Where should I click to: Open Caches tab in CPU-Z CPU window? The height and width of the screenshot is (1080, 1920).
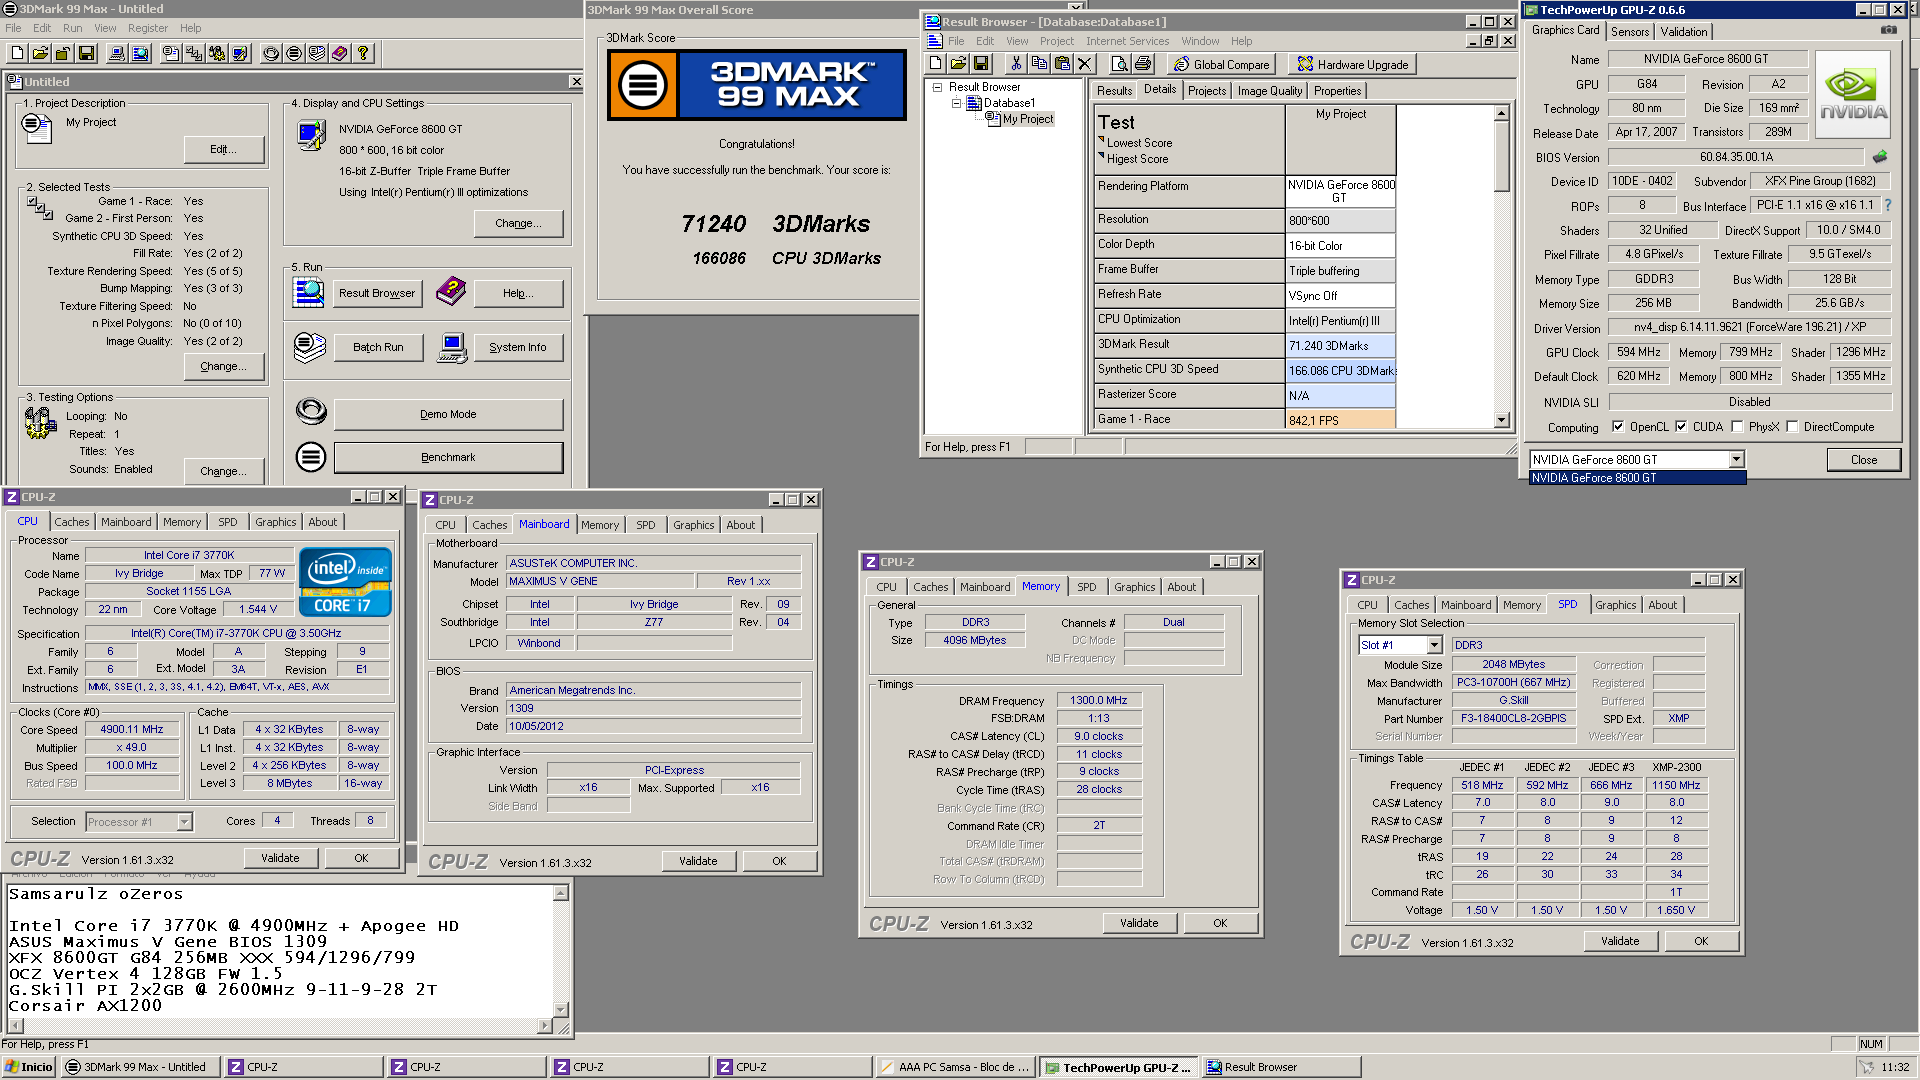[x=72, y=522]
